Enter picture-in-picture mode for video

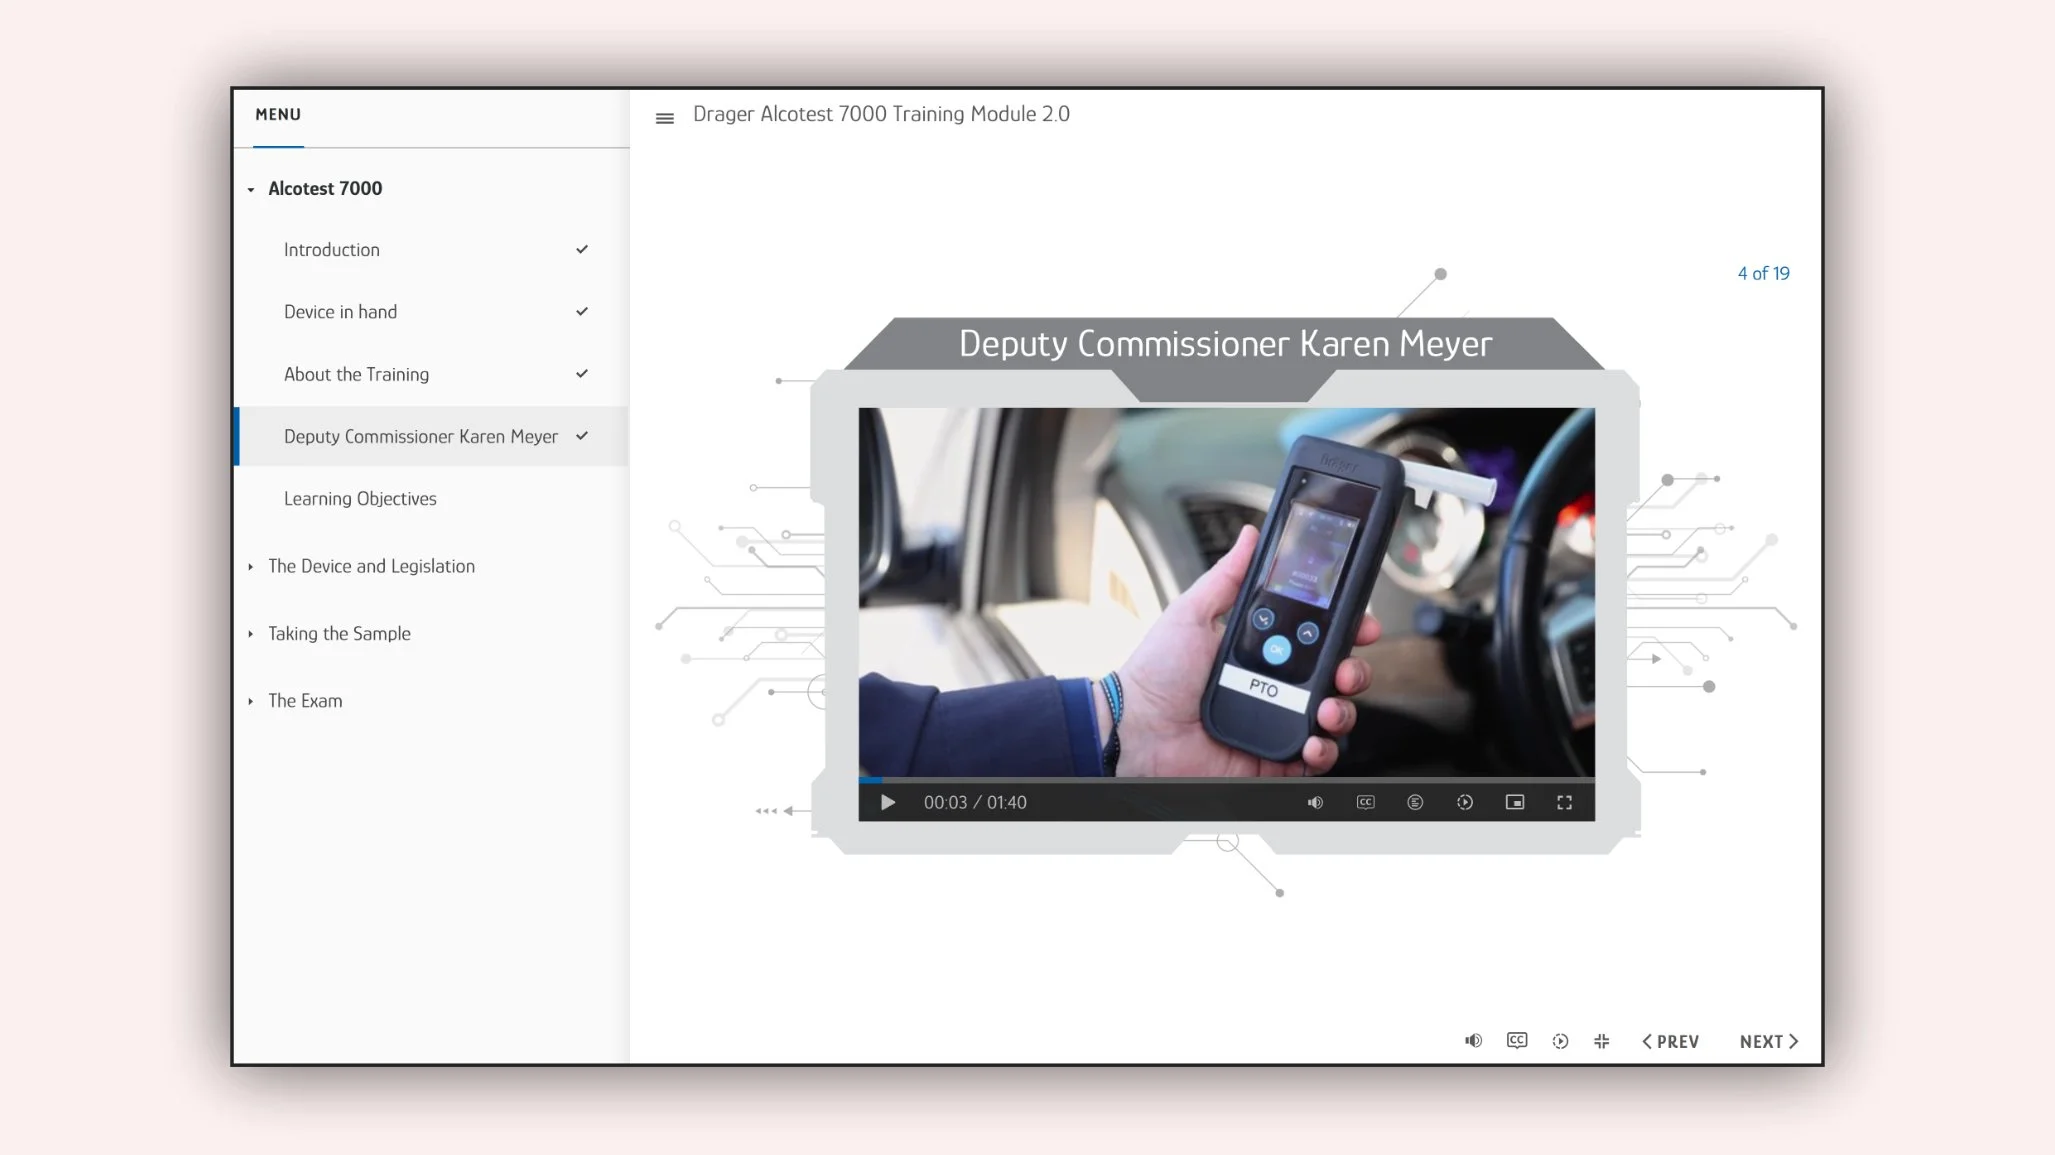[1515, 802]
